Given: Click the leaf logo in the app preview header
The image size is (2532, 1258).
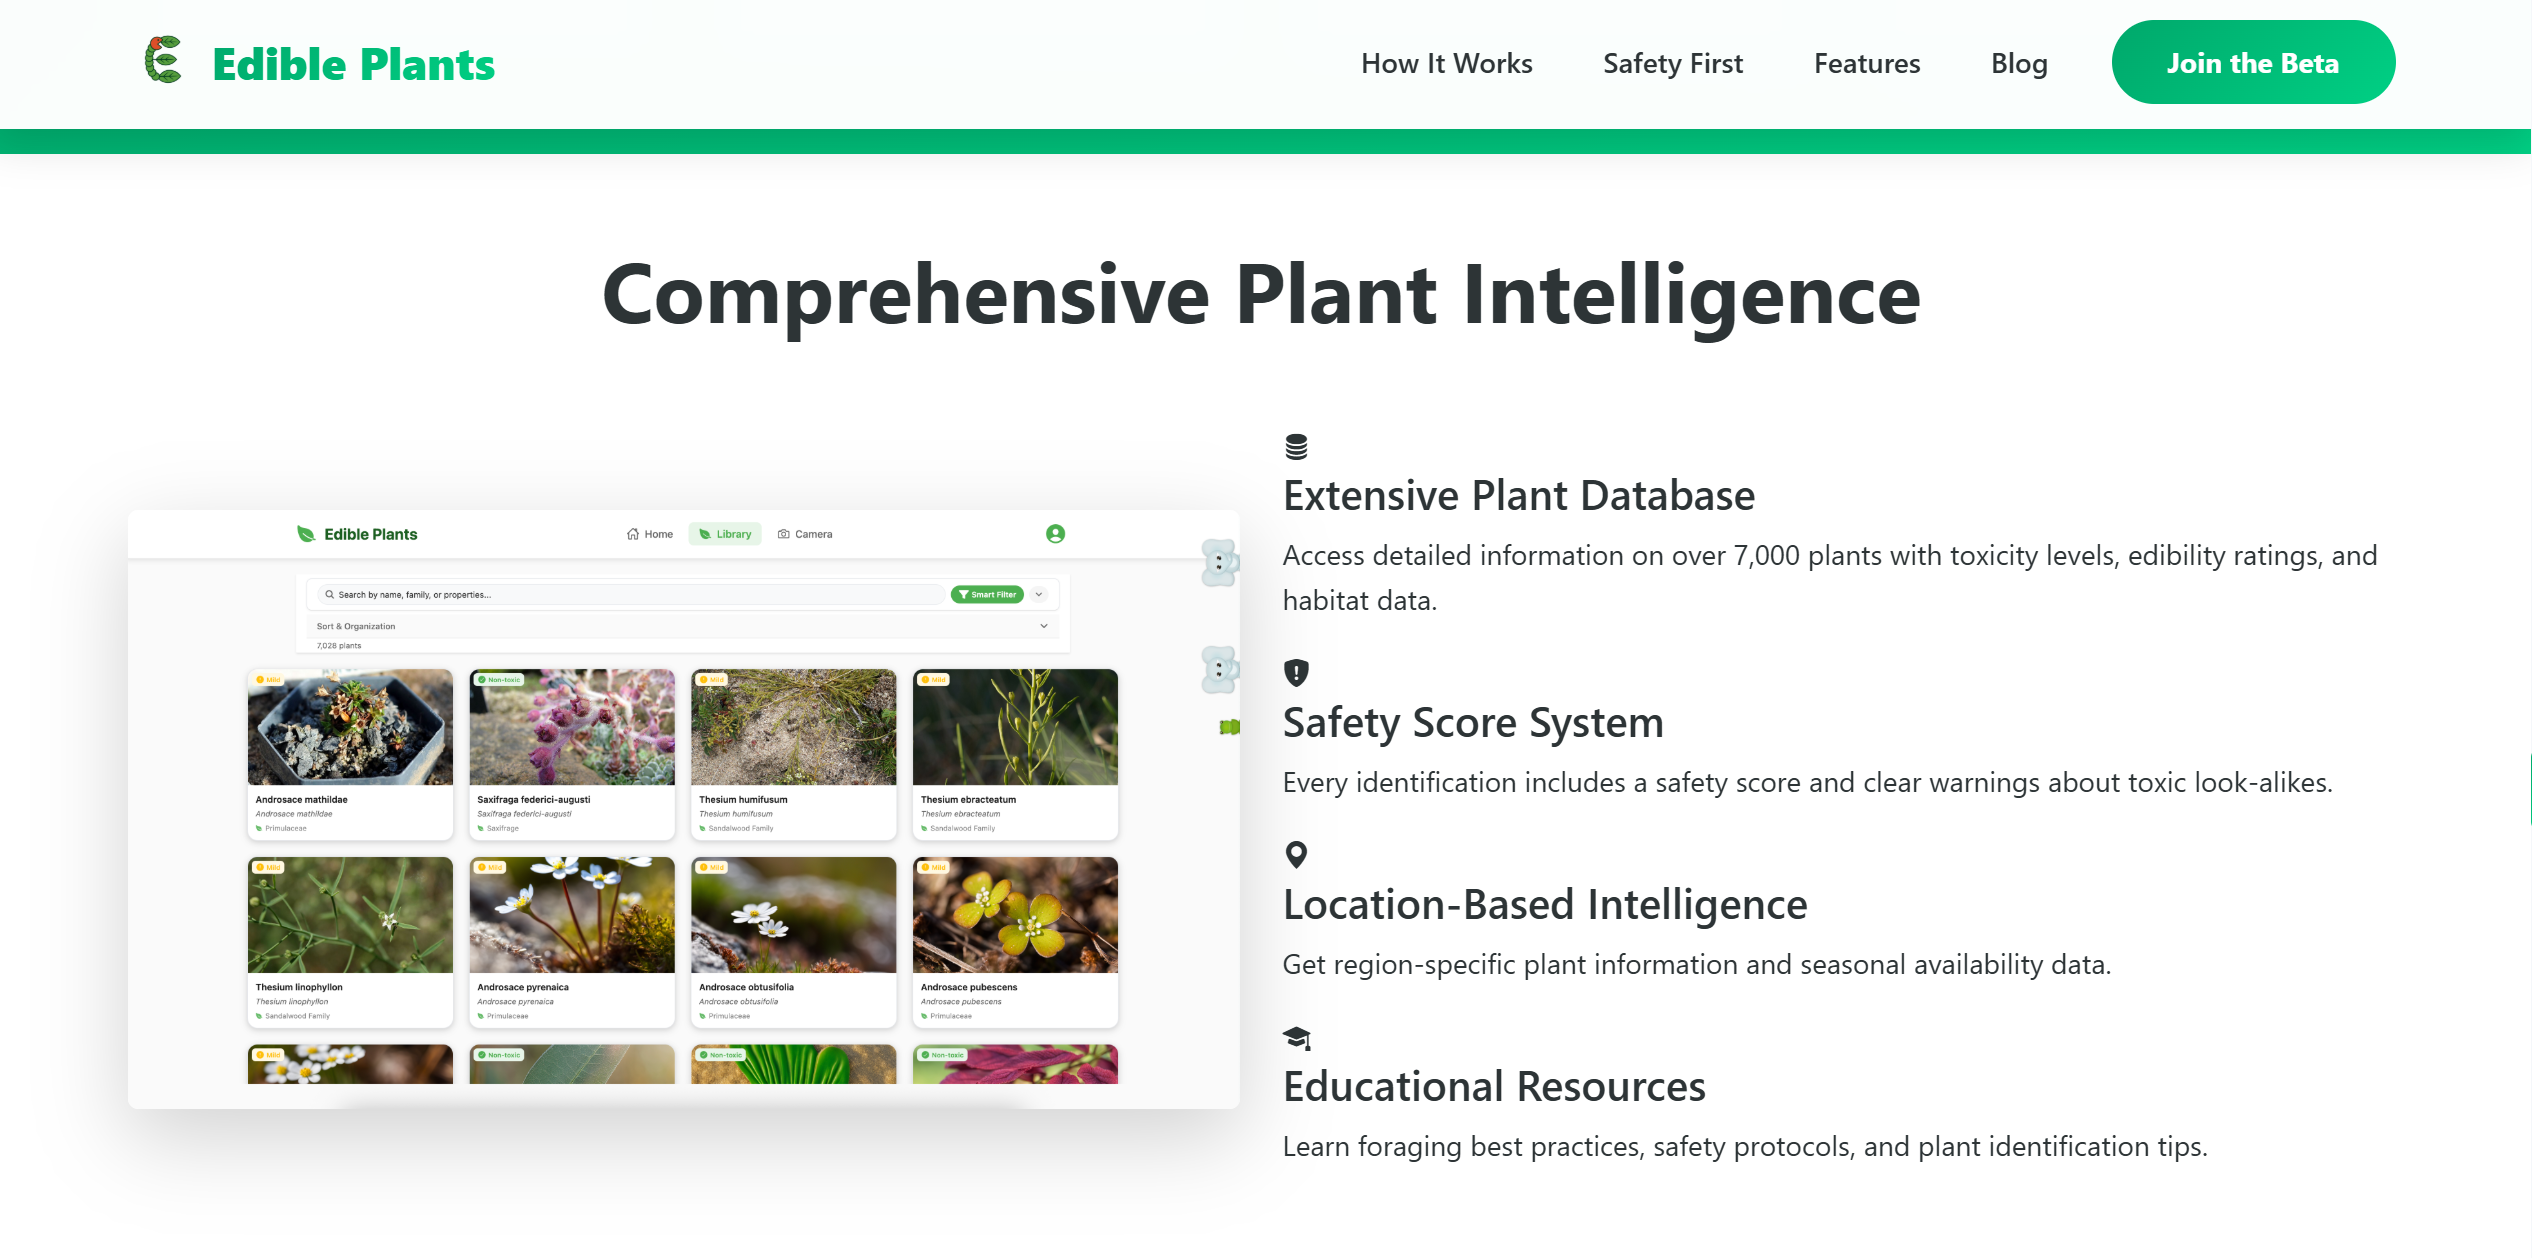Looking at the screenshot, I should pyautogui.click(x=306, y=533).
